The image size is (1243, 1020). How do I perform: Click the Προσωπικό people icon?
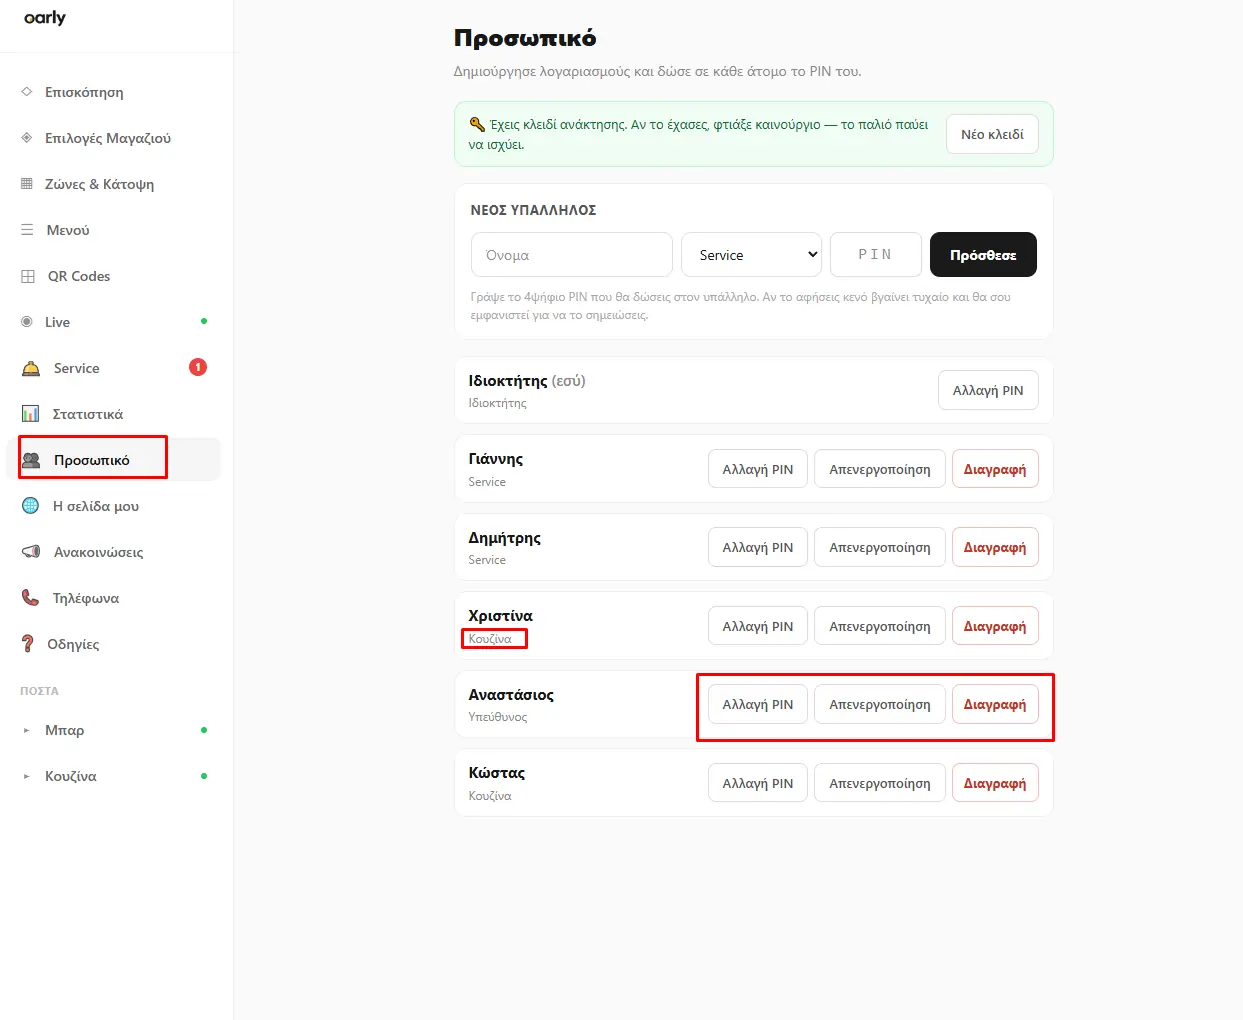pos(31,460)
